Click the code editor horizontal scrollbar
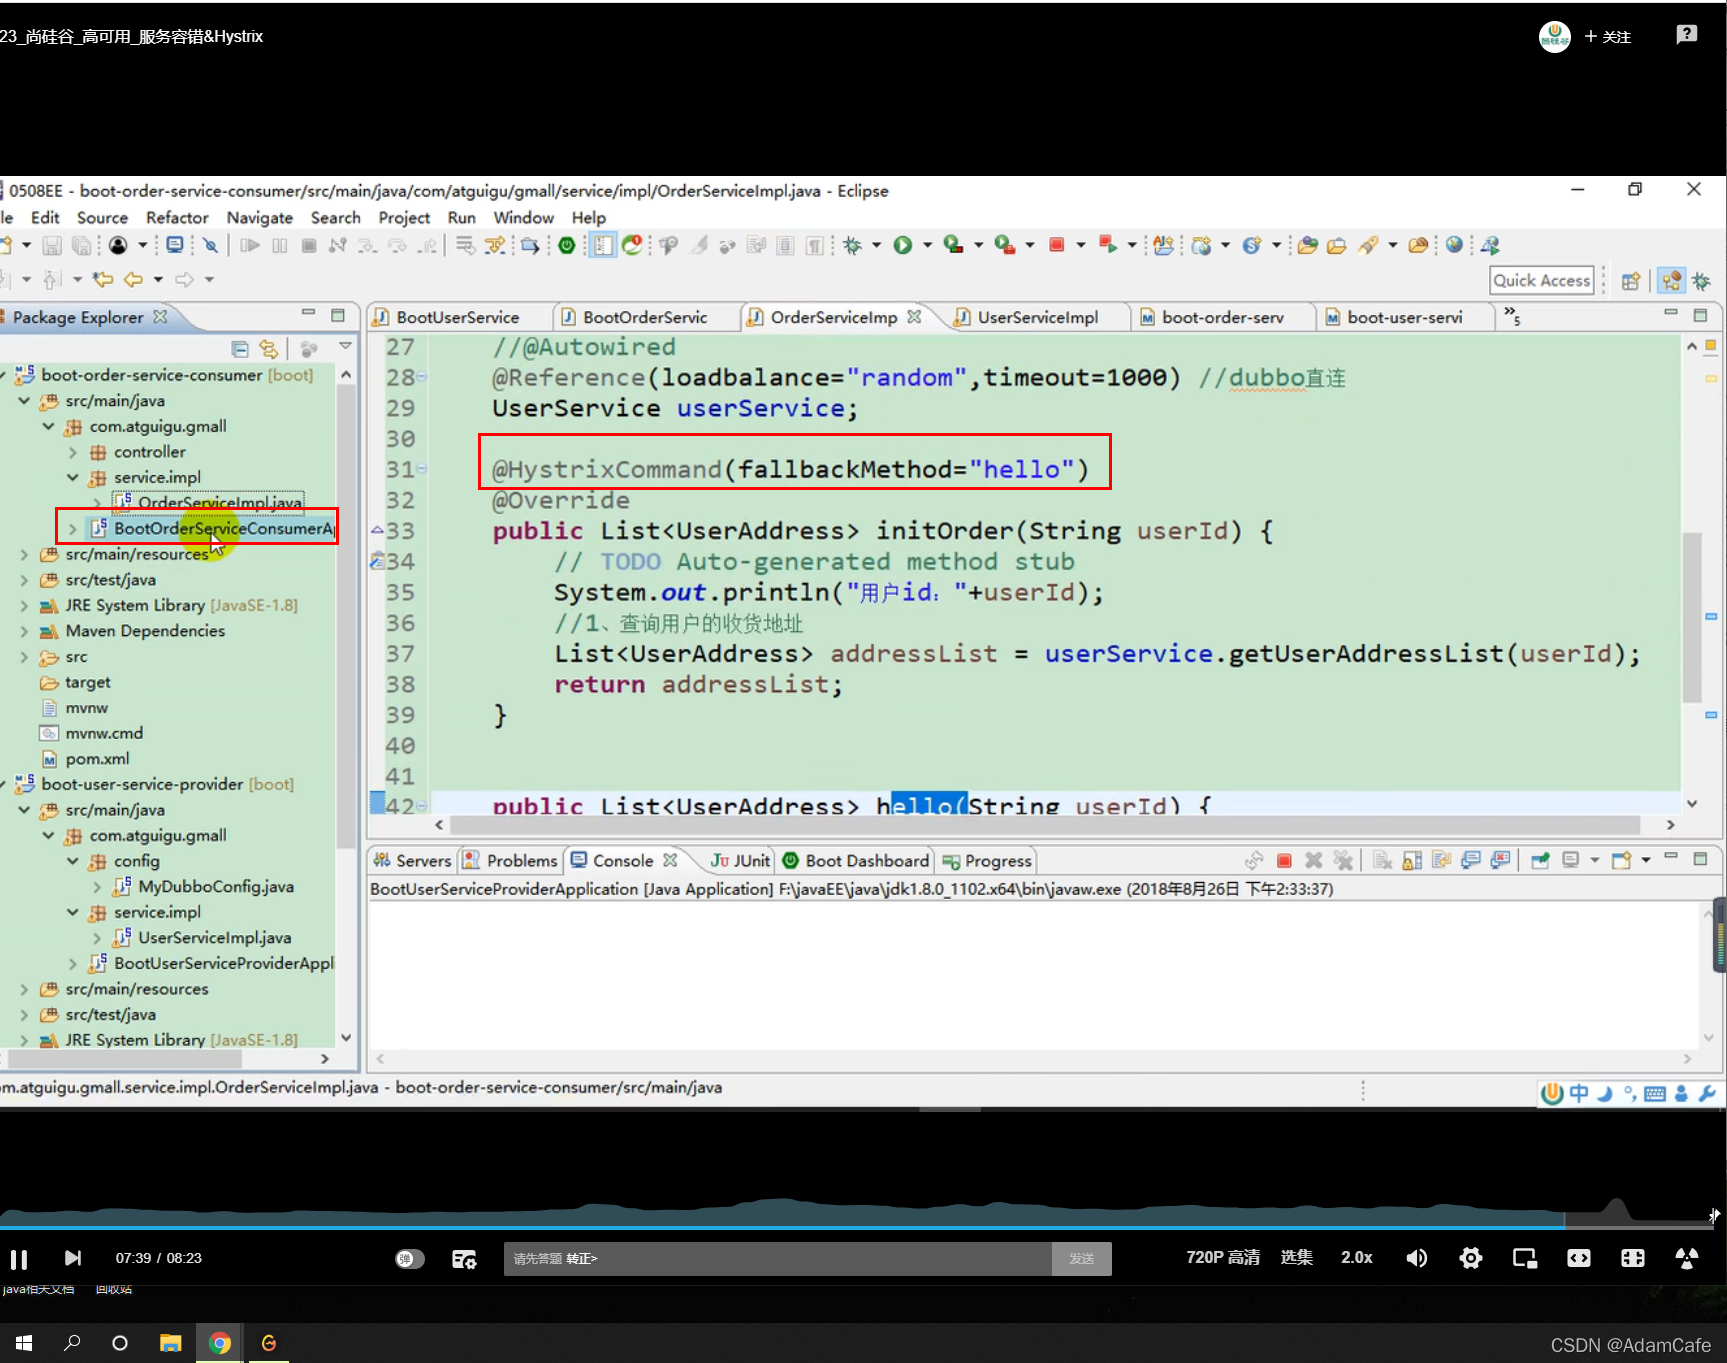1727x1363 pixels. (x=1045, y=825)
